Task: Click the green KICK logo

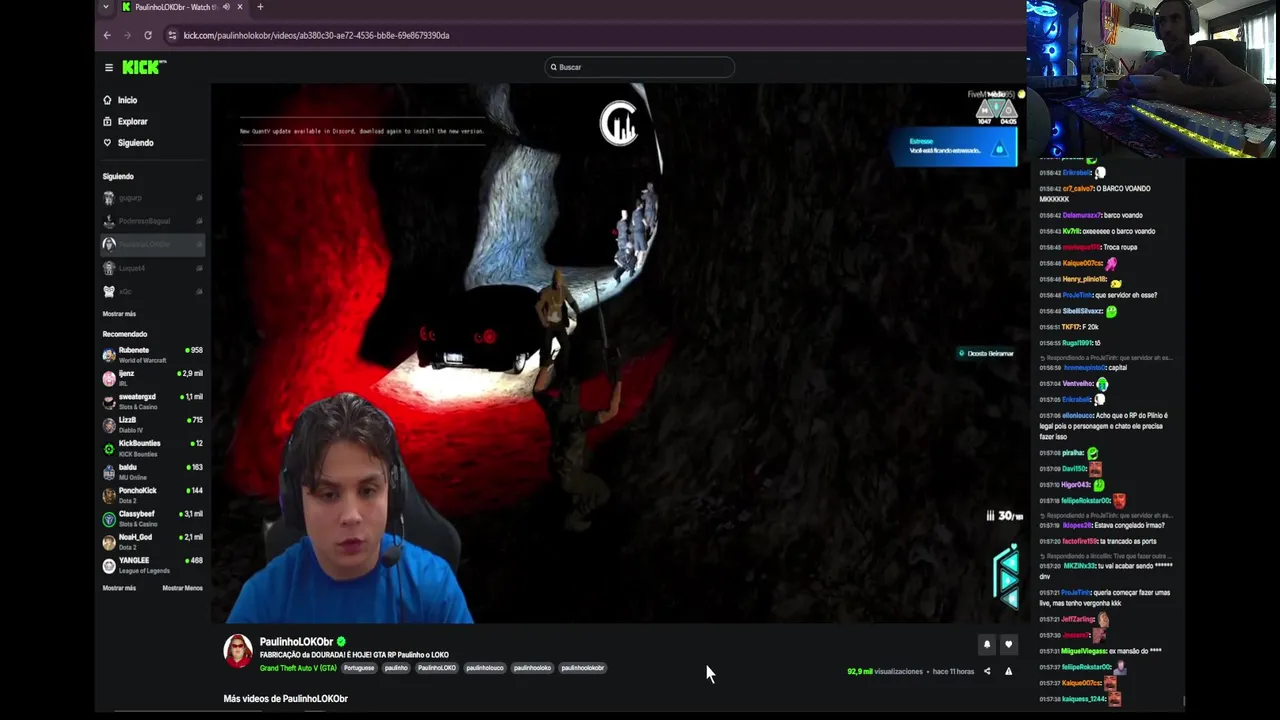Action: point(144,67)
